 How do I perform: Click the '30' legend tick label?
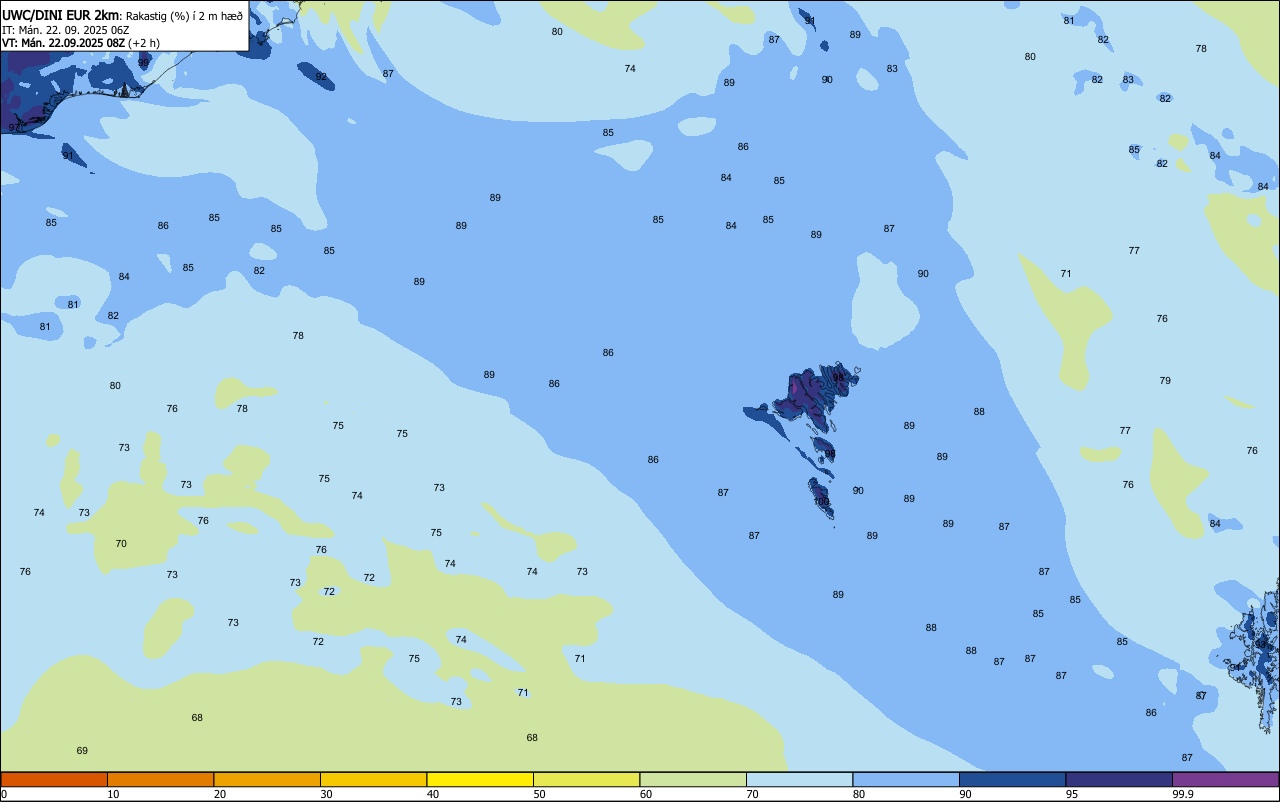click(x=326, y=794)
